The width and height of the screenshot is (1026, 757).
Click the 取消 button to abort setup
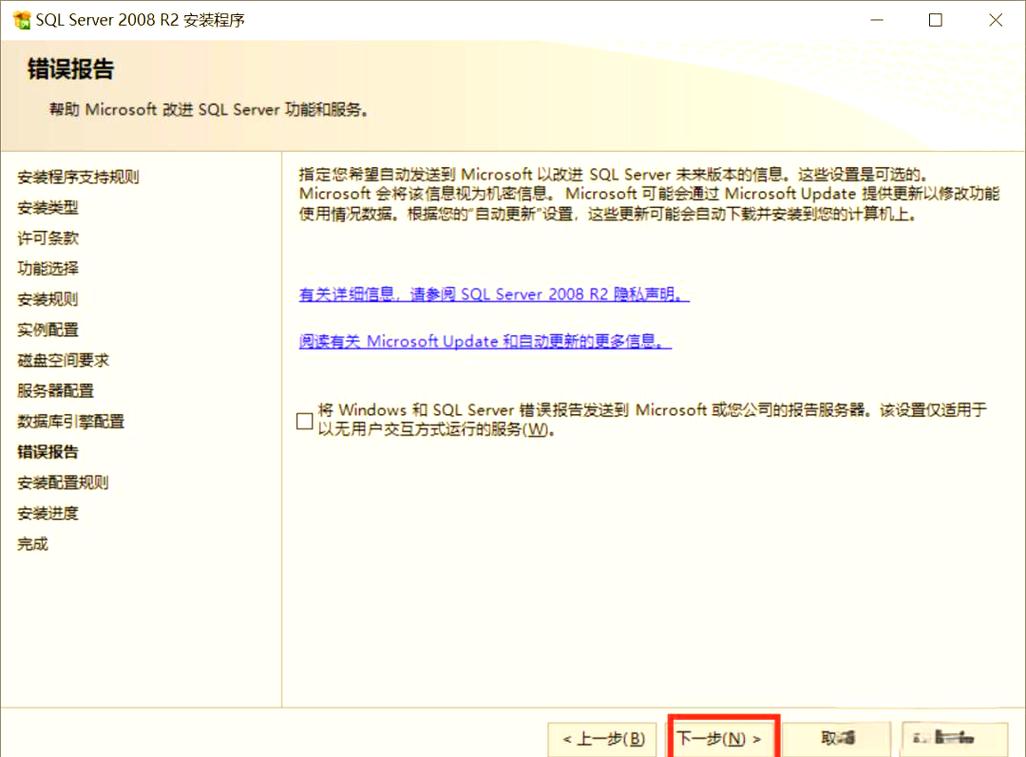tap(837, 738)
